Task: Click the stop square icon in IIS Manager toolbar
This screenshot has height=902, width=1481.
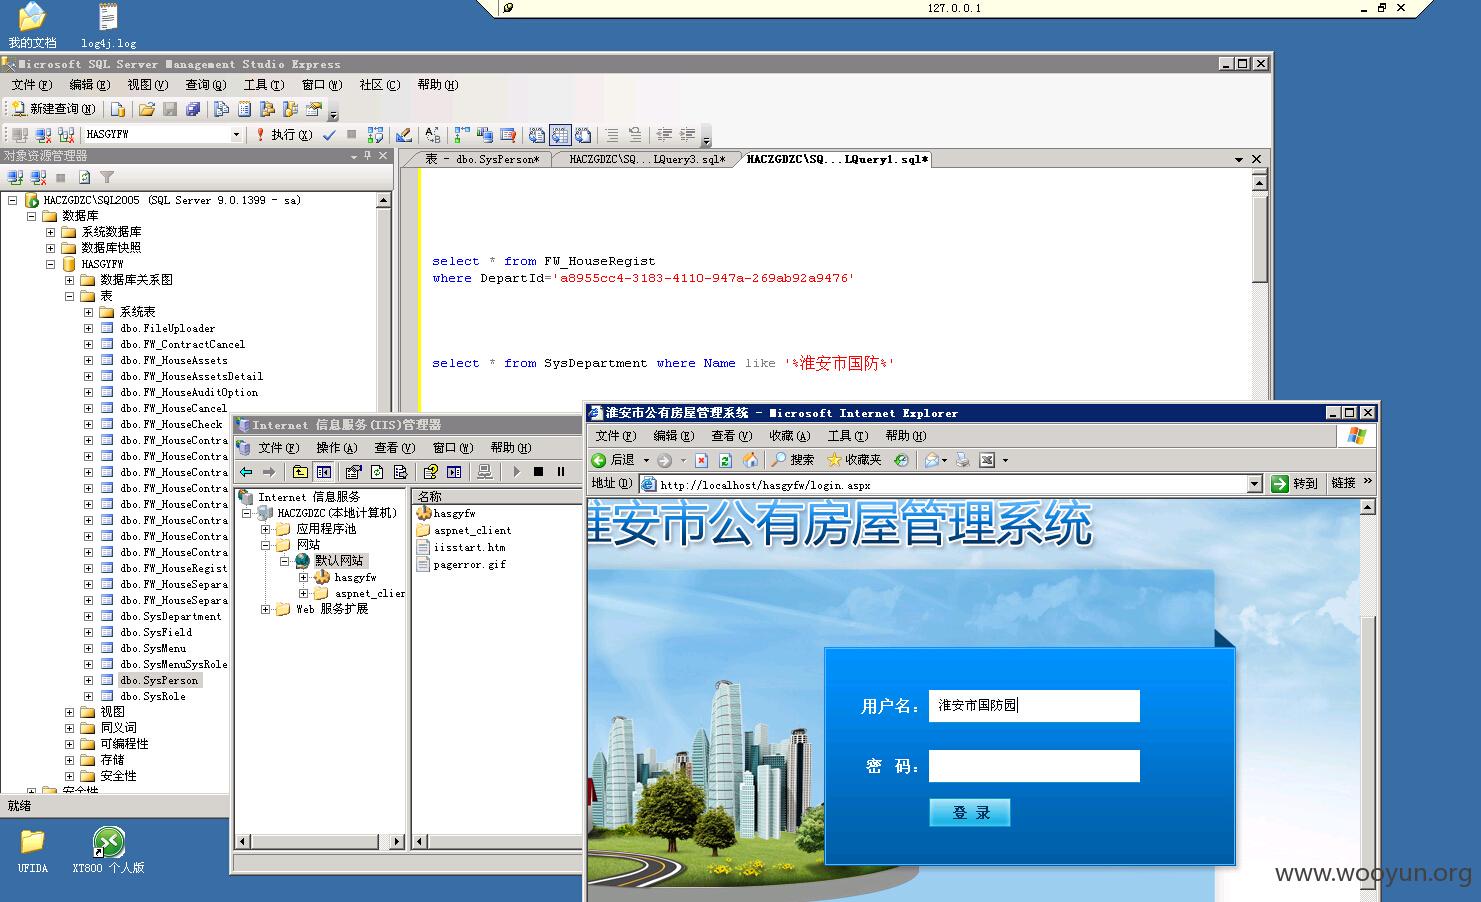Action: [x=538, y=472]
